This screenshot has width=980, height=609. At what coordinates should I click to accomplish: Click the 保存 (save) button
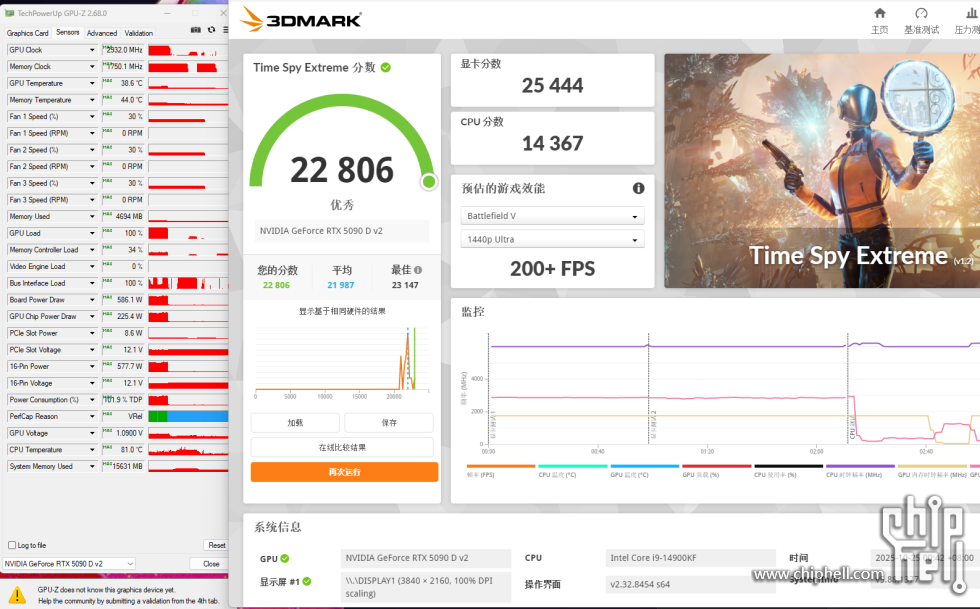tap(389, 423)
